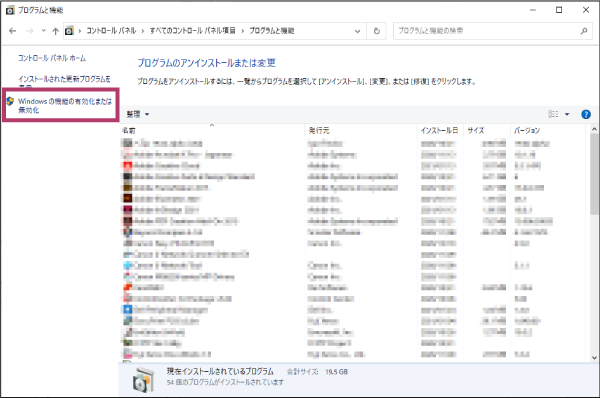600x398 pixels.
Task: Refresh the programs list
Action: pyautogui.click(x=377, y=31)
